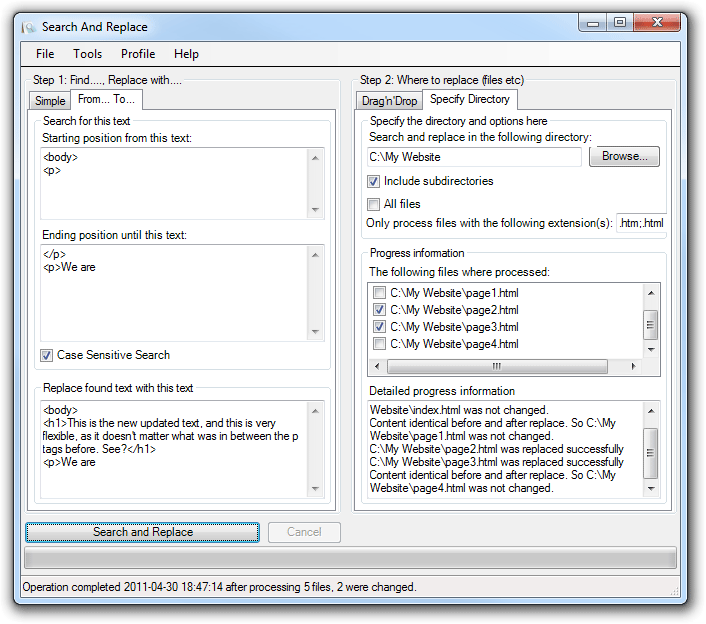Select the Specify Directory tab
Viewport: 706px width, 624px height.
coord(469,99)
